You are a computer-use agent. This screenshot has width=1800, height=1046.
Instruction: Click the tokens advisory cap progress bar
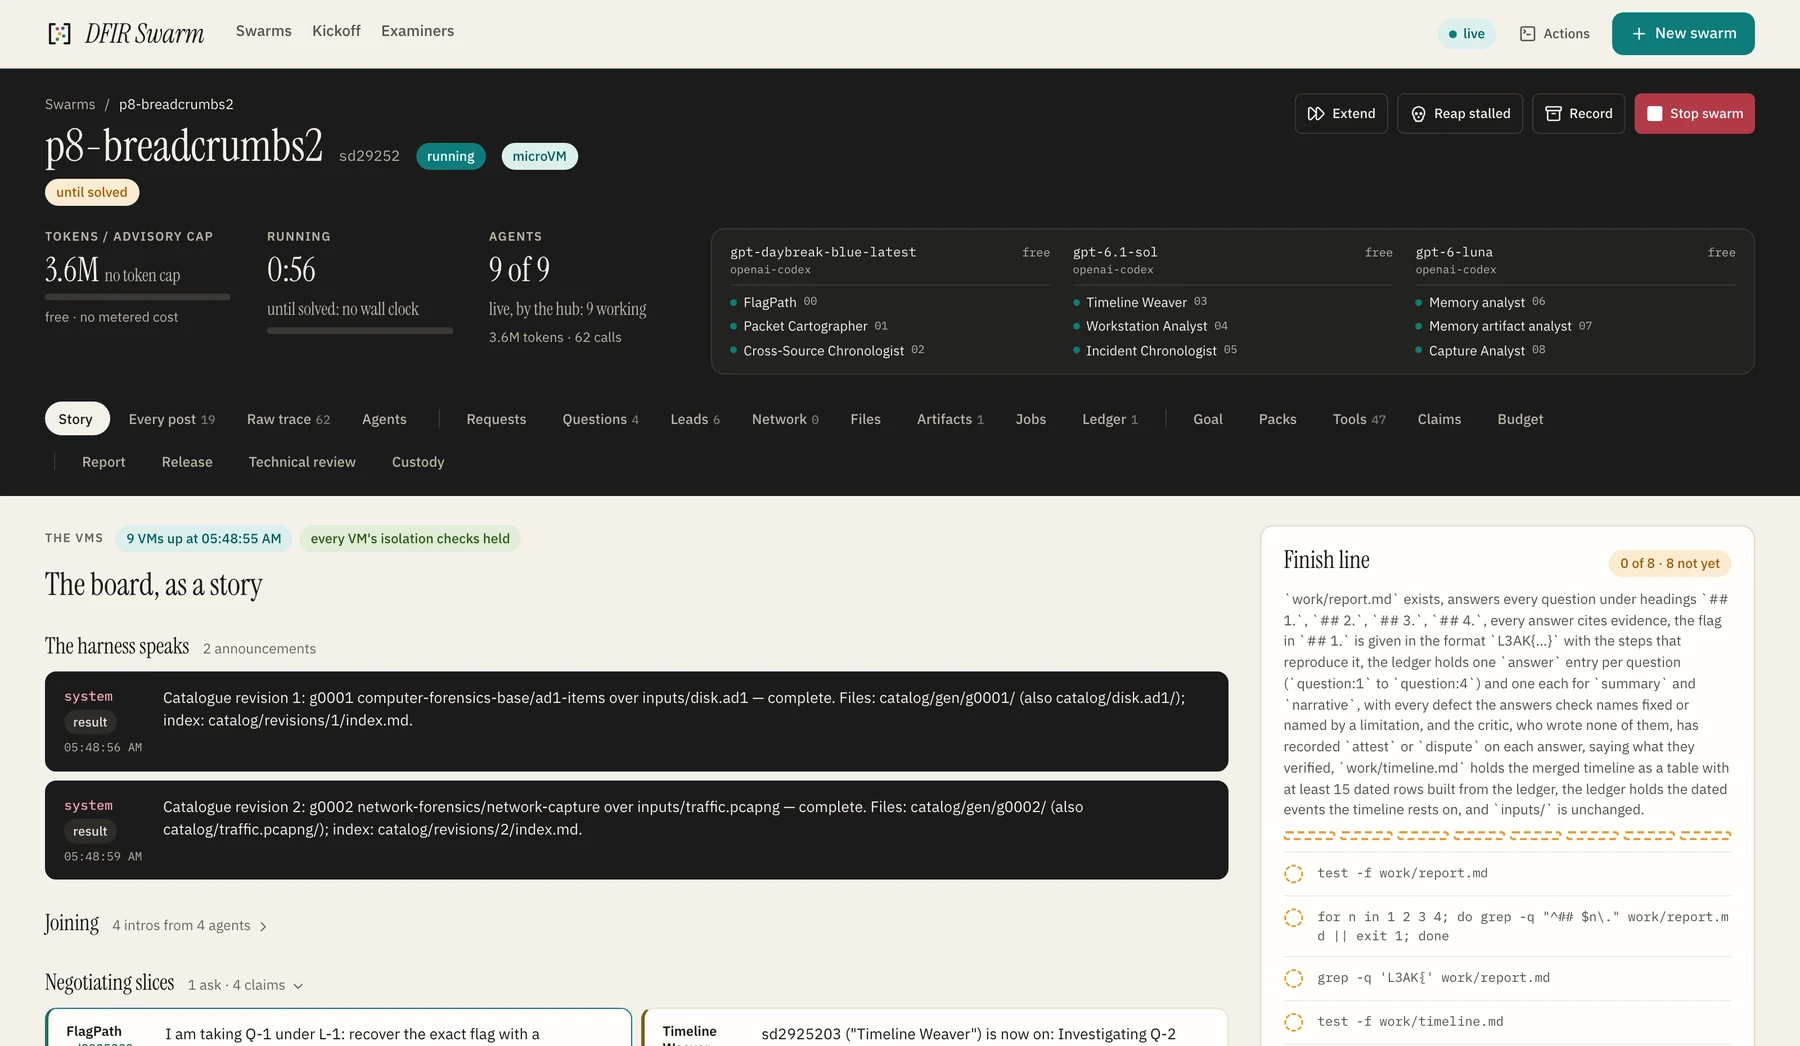(x=137, y=297)
